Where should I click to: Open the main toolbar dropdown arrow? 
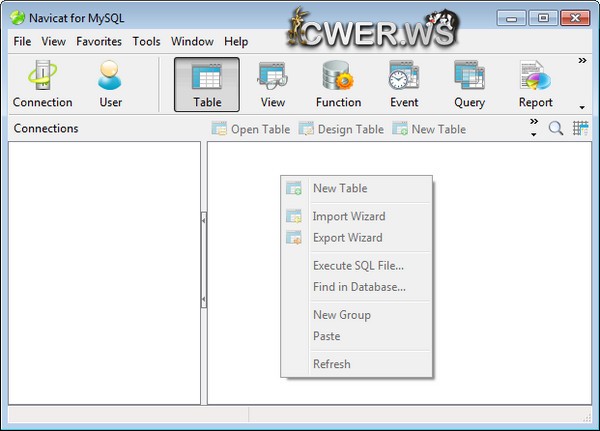pos(582,107)
